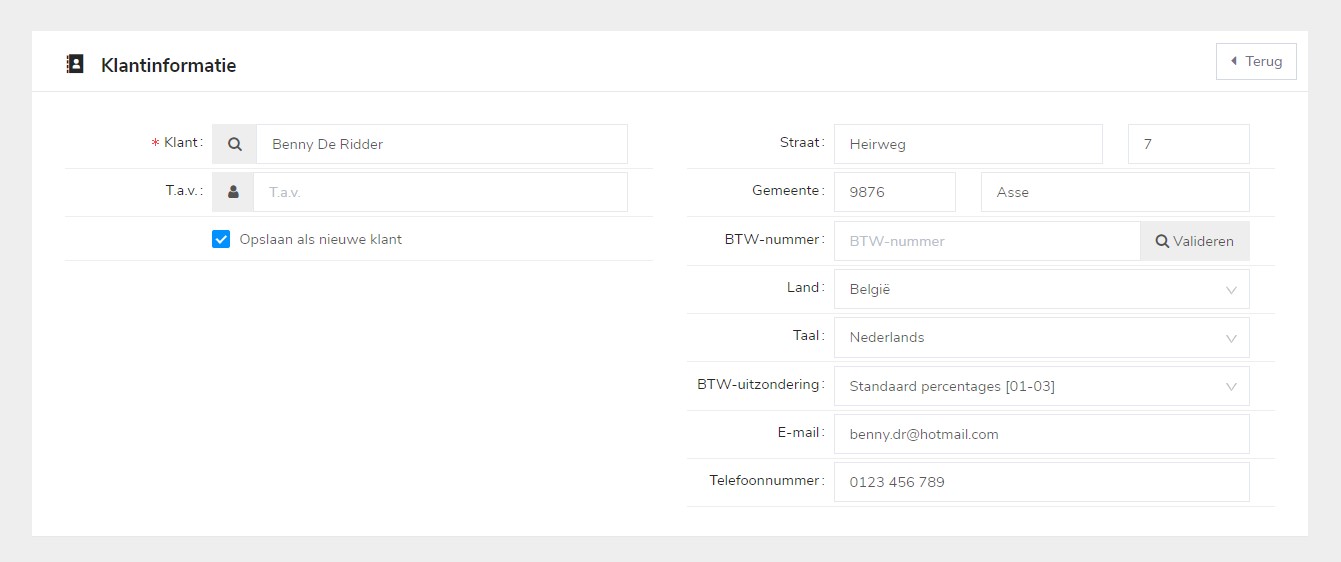The height and width of the screenshot is (562, 1341).
Task: Focus the T.a.v. input field
Action: (440, 192)
